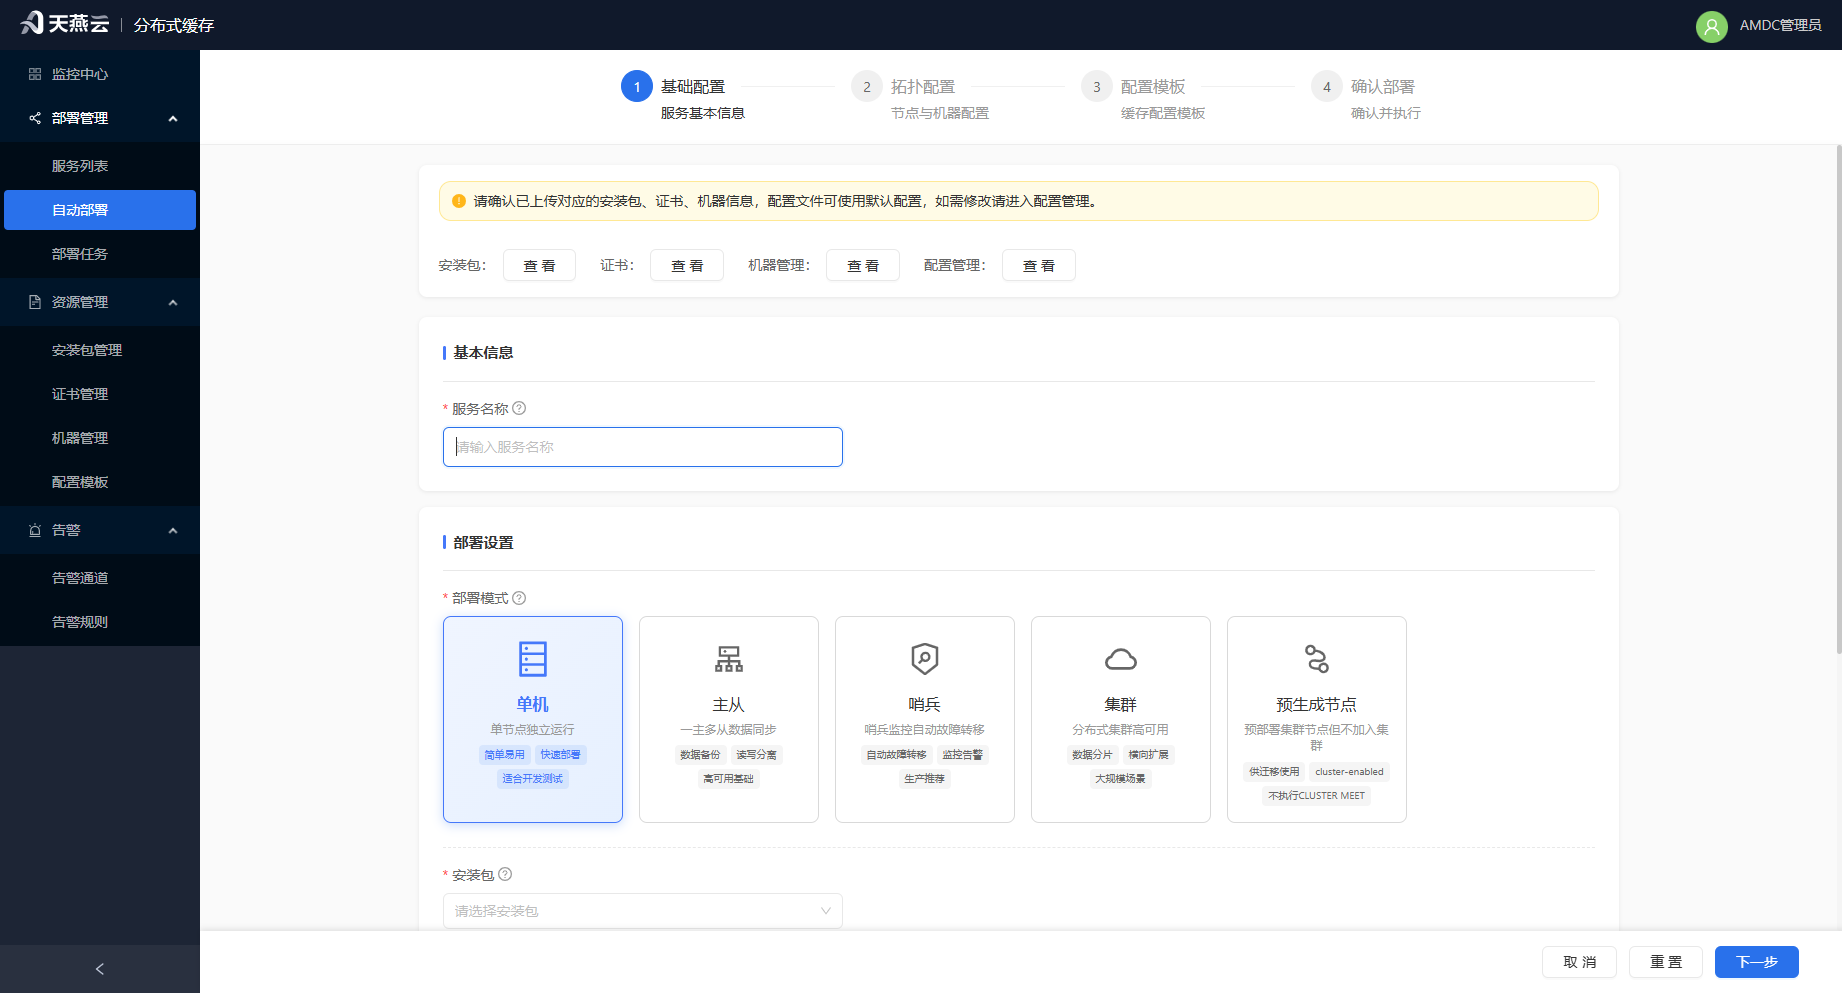
Task: Click the 监控告警 tag on 哨兵 card
Action: (963, 755)
